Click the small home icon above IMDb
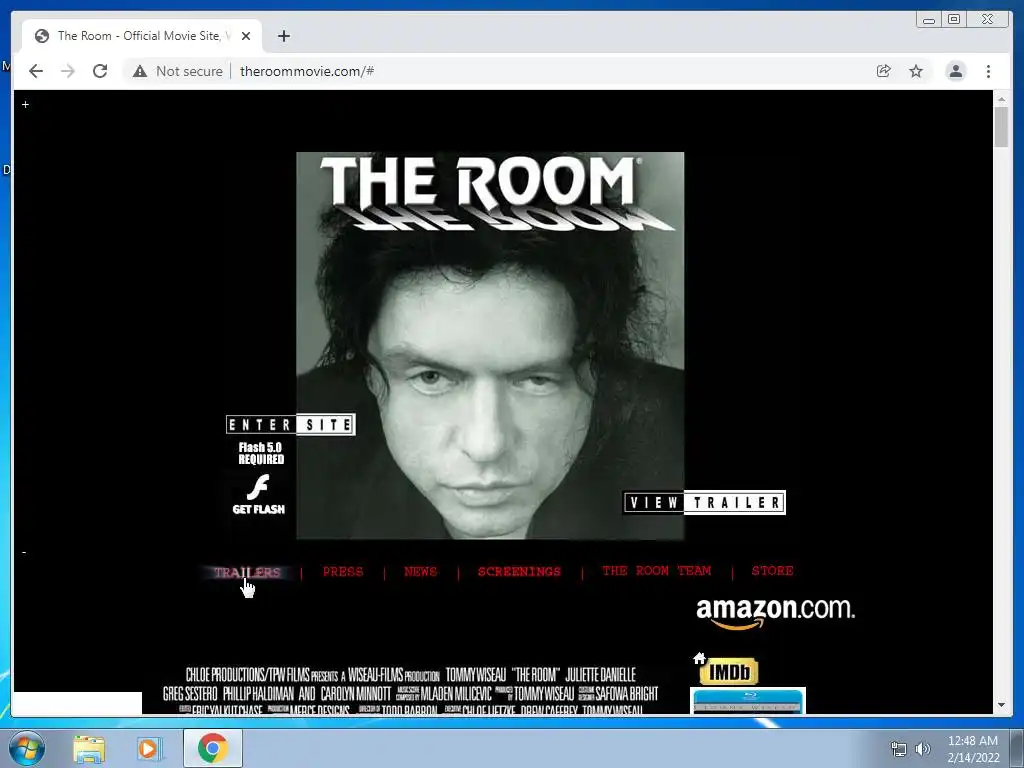The image size is (1024, 768). (699, 658)
